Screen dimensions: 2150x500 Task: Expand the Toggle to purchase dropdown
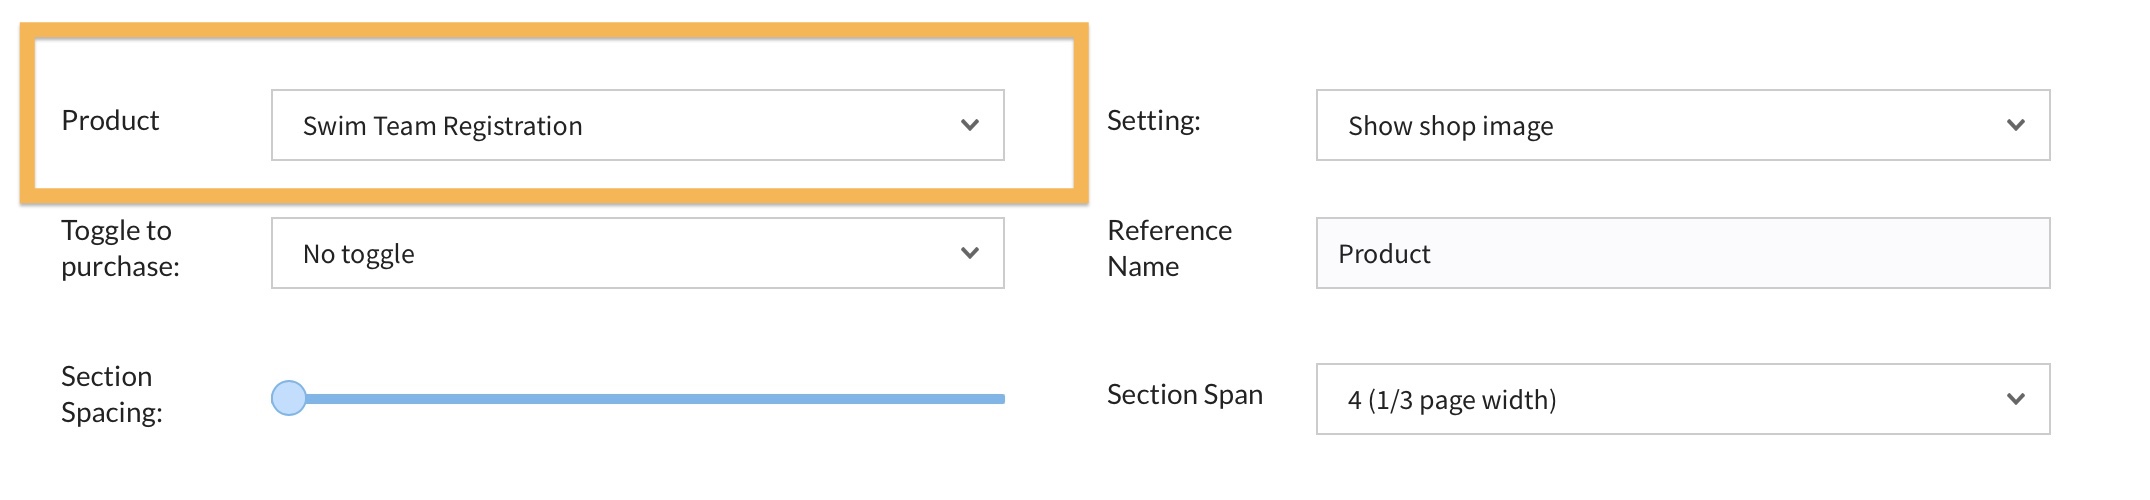[637, 253]
